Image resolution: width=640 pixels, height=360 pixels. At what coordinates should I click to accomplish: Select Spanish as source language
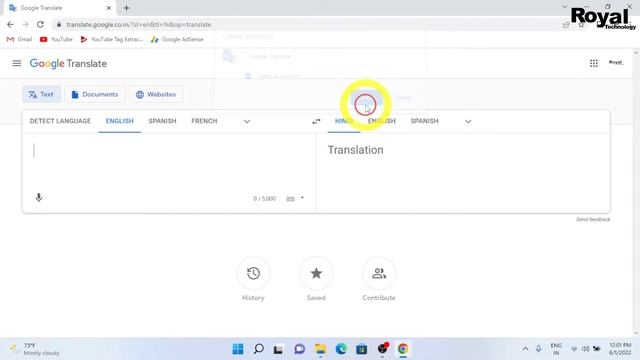coord(162,121)
